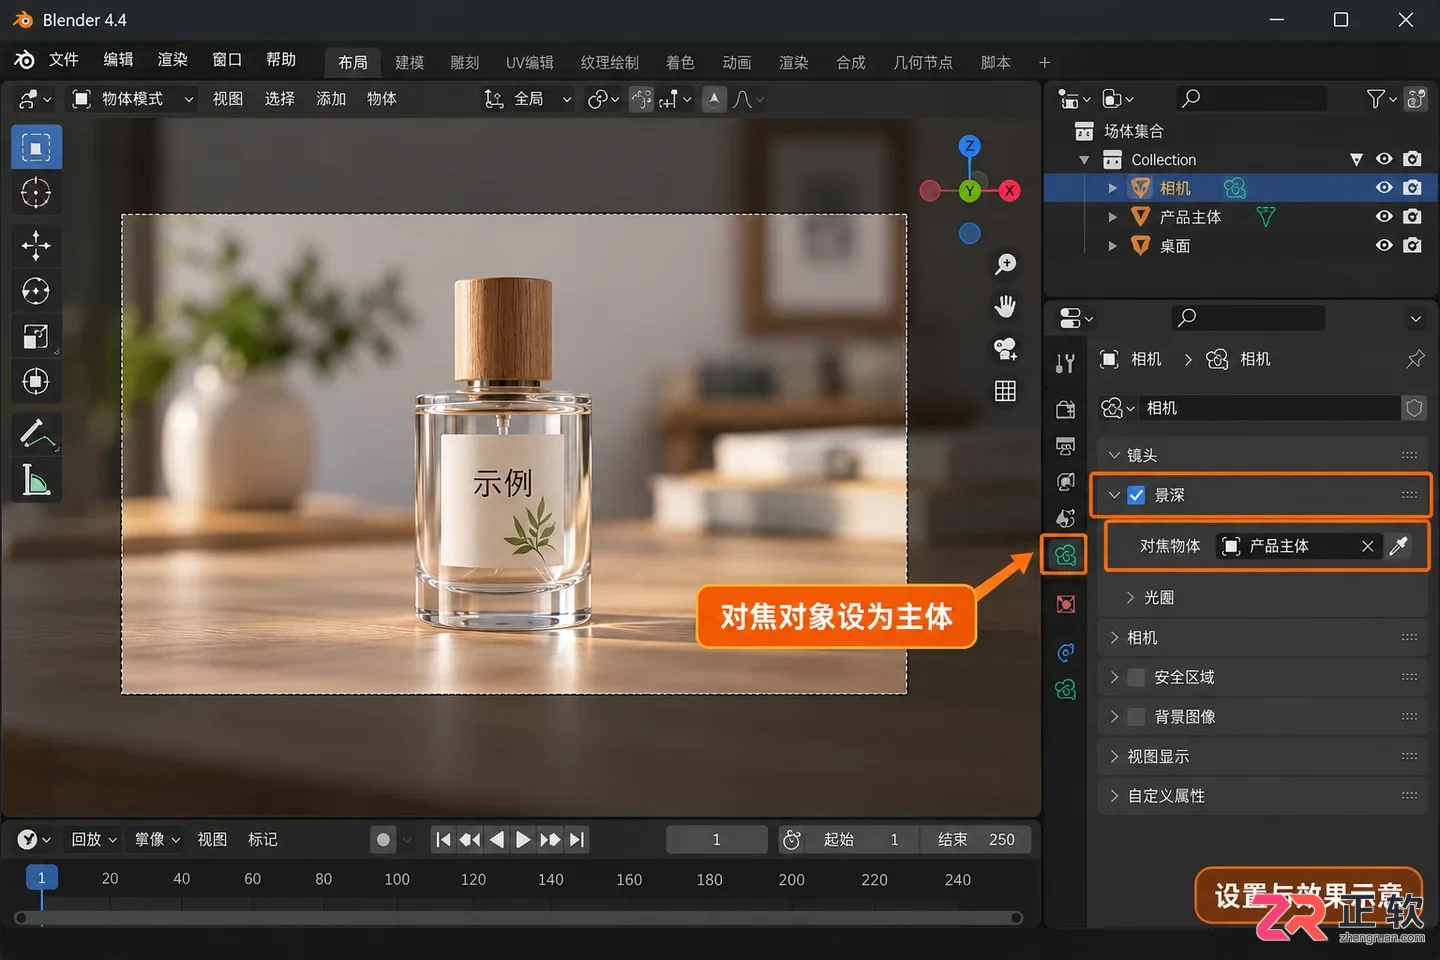
Task: Activate the 3D Cursor tool
Action: 36,192
